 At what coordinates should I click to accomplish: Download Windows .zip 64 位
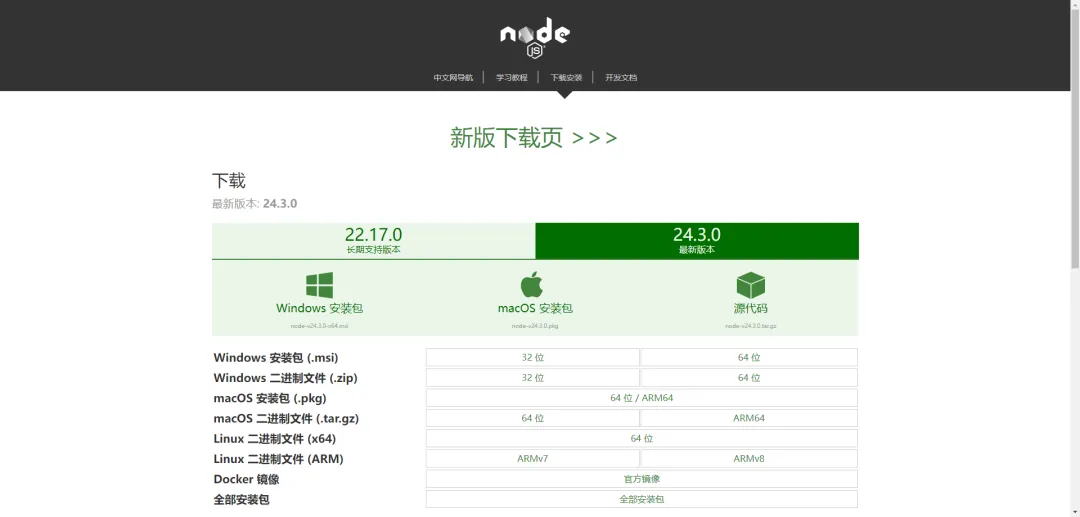(x=749, y=377)
